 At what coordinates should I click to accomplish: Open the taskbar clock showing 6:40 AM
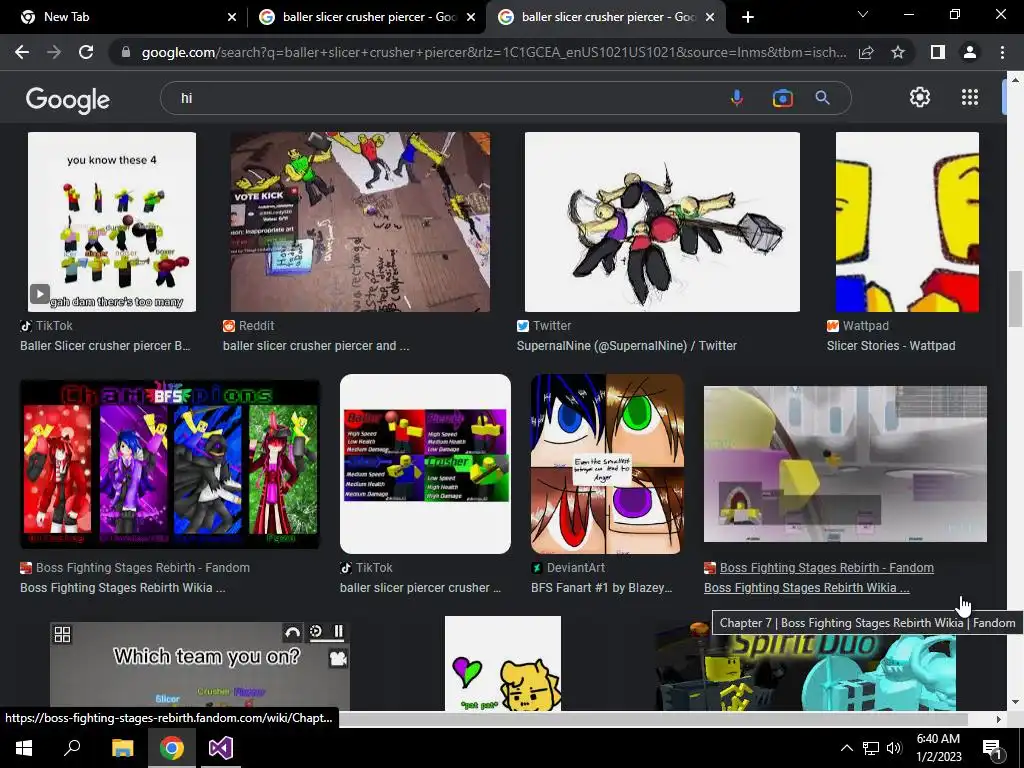[x=938, y=748]
